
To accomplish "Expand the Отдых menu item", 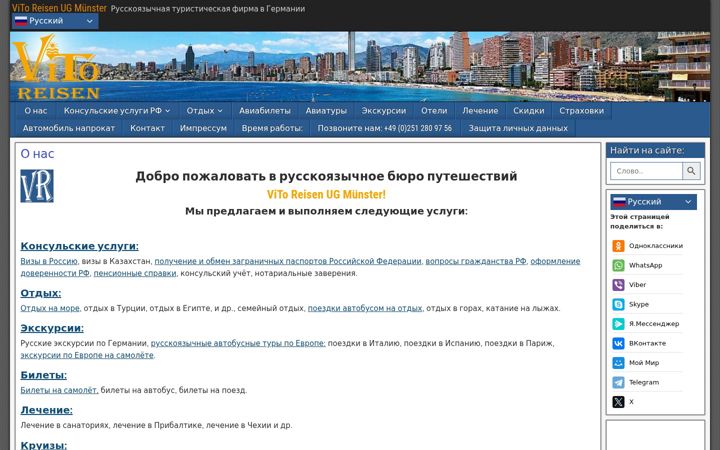I will tap(204, 111).
